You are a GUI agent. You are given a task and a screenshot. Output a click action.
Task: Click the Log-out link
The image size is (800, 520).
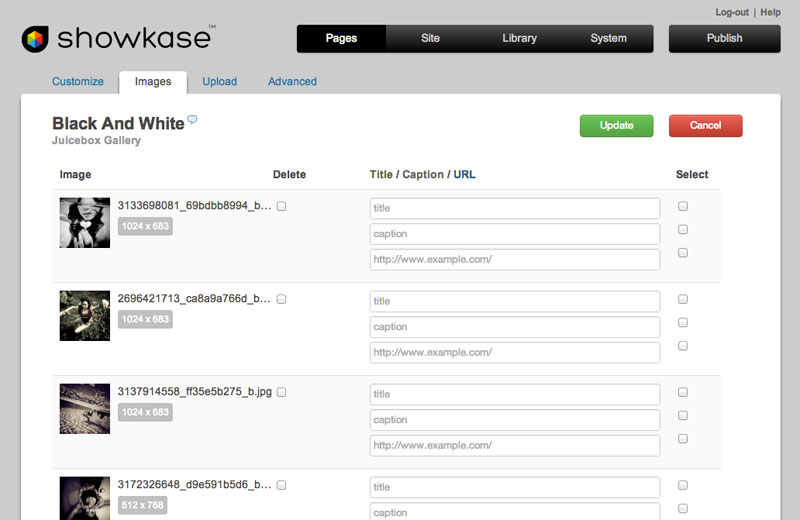732,12
